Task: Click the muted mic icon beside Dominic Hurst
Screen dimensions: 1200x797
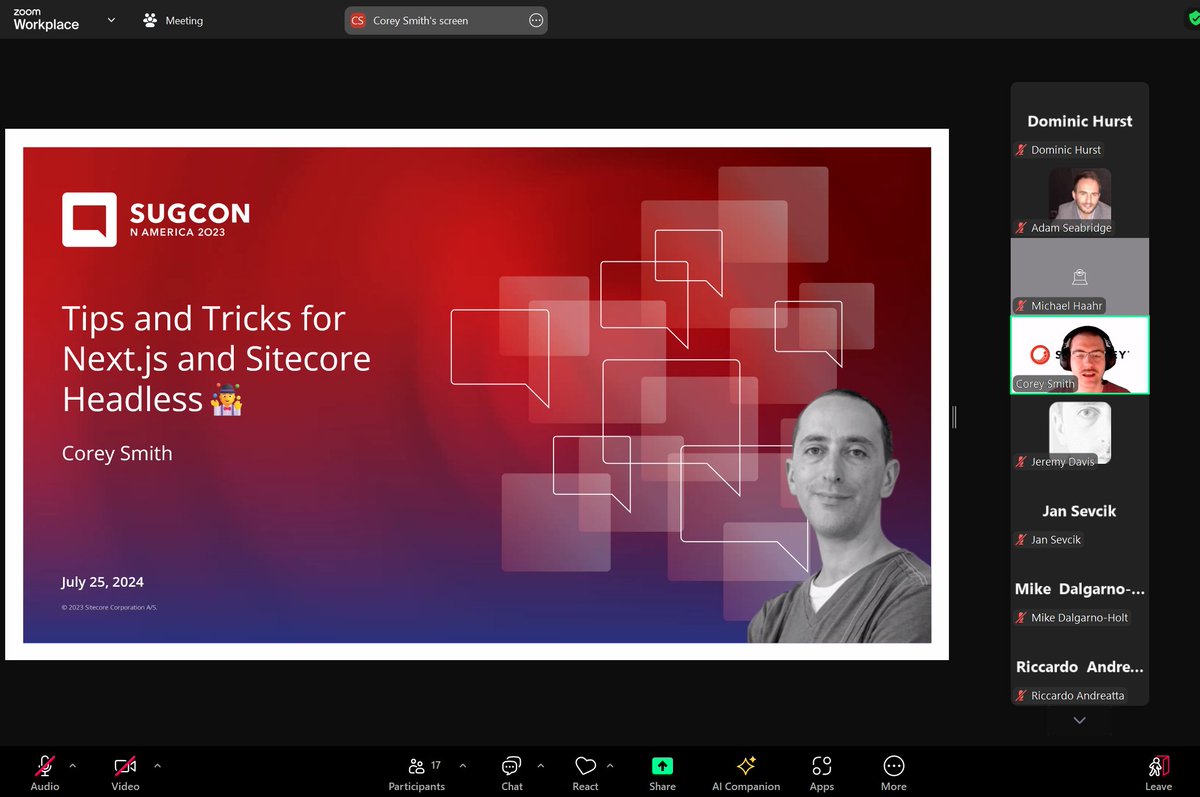Action: click(1021, 150)
